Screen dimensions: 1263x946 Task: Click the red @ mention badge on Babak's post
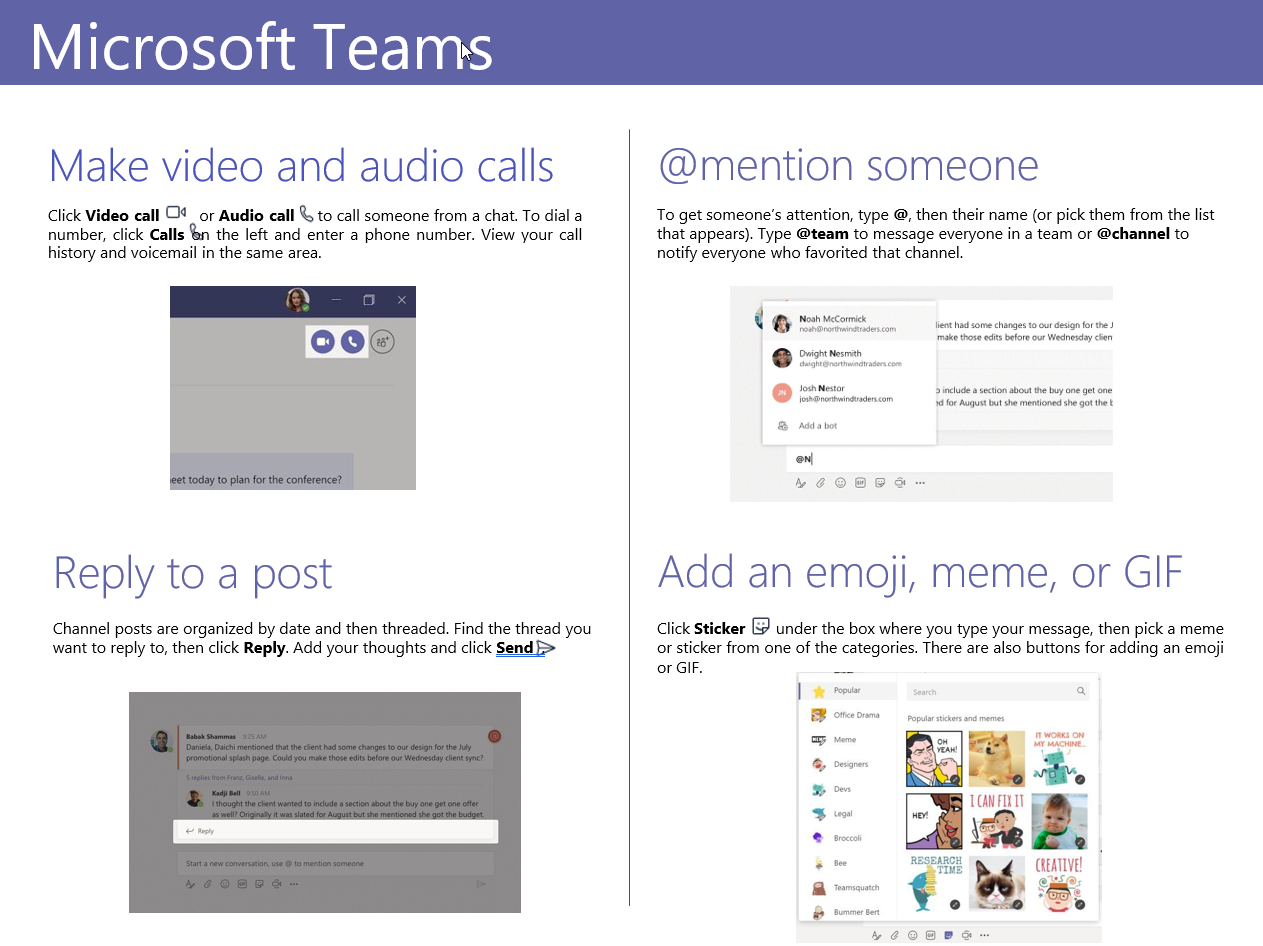494,736
